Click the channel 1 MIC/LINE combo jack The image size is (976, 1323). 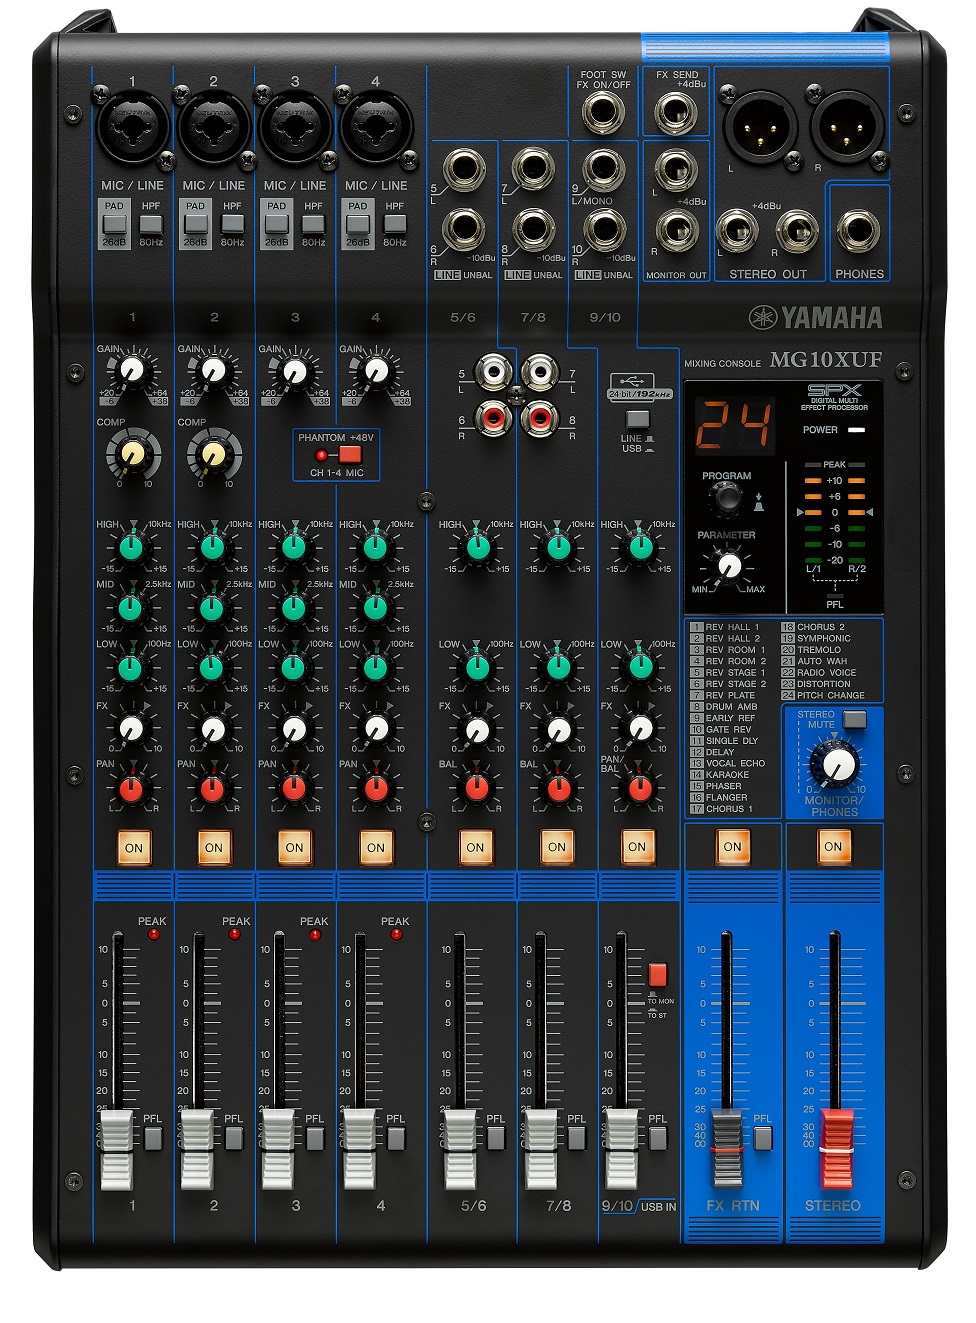132,127
